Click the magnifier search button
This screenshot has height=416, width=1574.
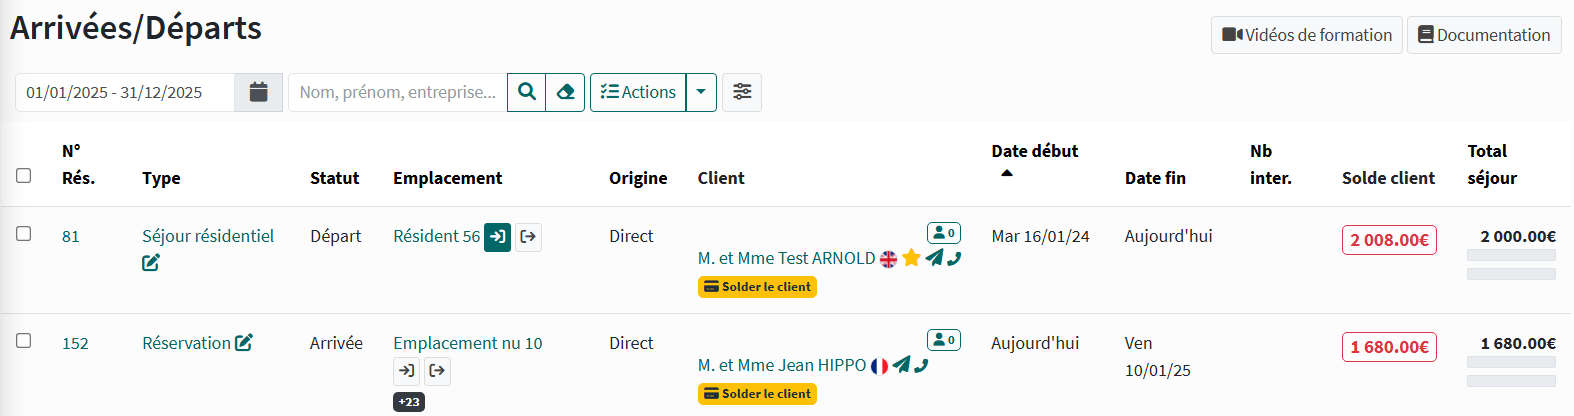(527, 92)
